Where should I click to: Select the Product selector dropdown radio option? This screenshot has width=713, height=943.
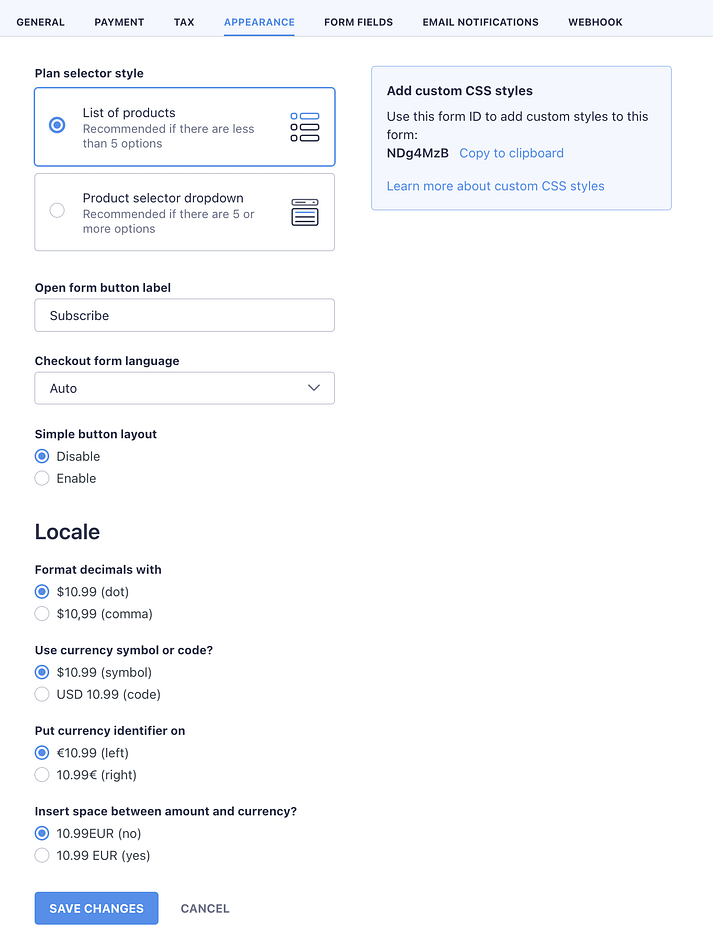pyautogui.click(x=57, y=210)
